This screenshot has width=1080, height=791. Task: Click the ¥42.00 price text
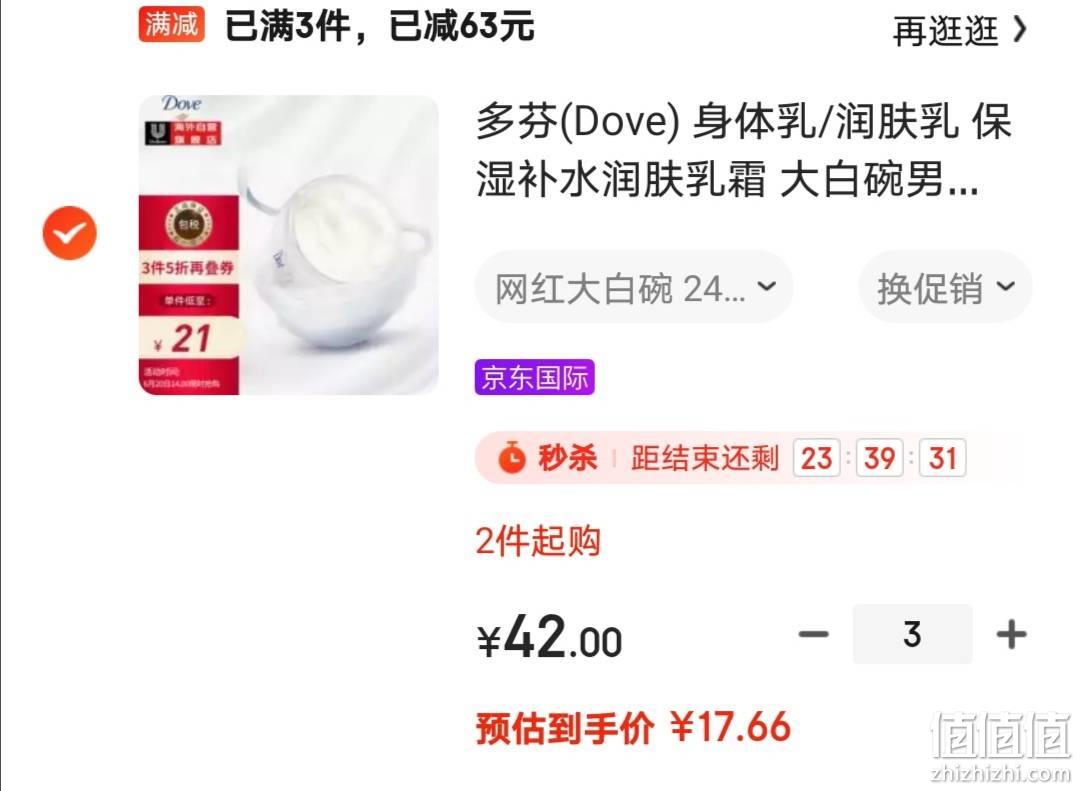click(550, 638)
